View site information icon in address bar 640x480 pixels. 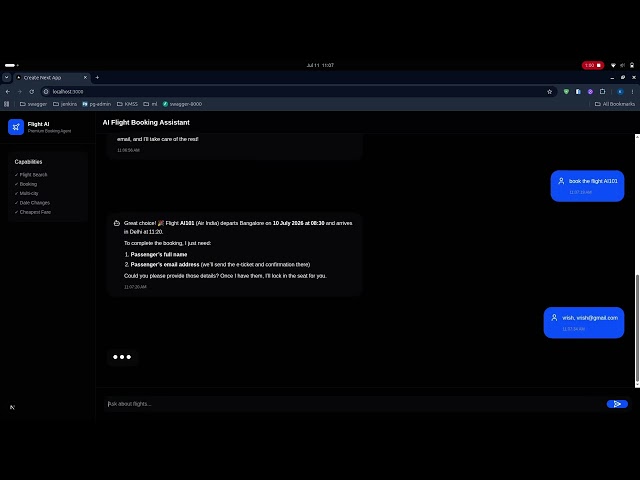46,91
